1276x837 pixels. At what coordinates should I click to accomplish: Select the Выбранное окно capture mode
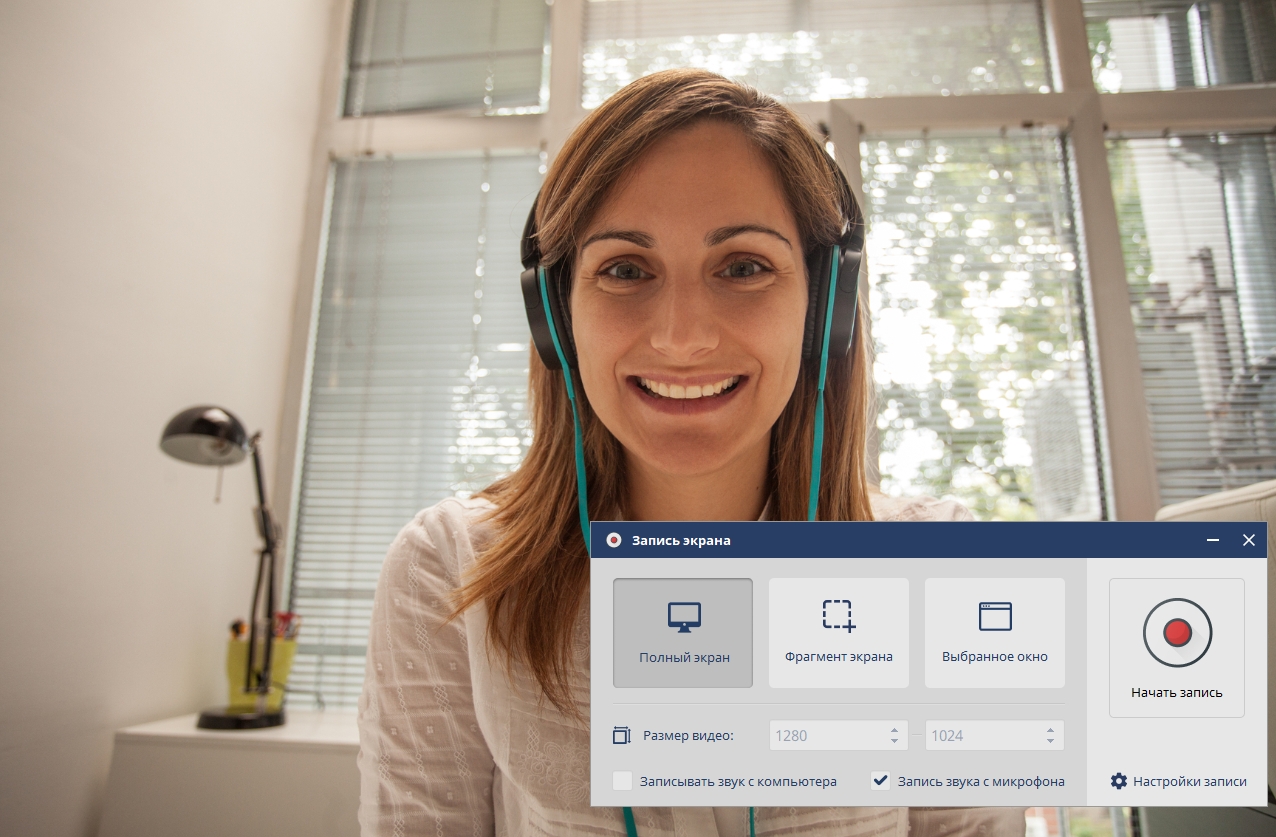click(995, 632)
